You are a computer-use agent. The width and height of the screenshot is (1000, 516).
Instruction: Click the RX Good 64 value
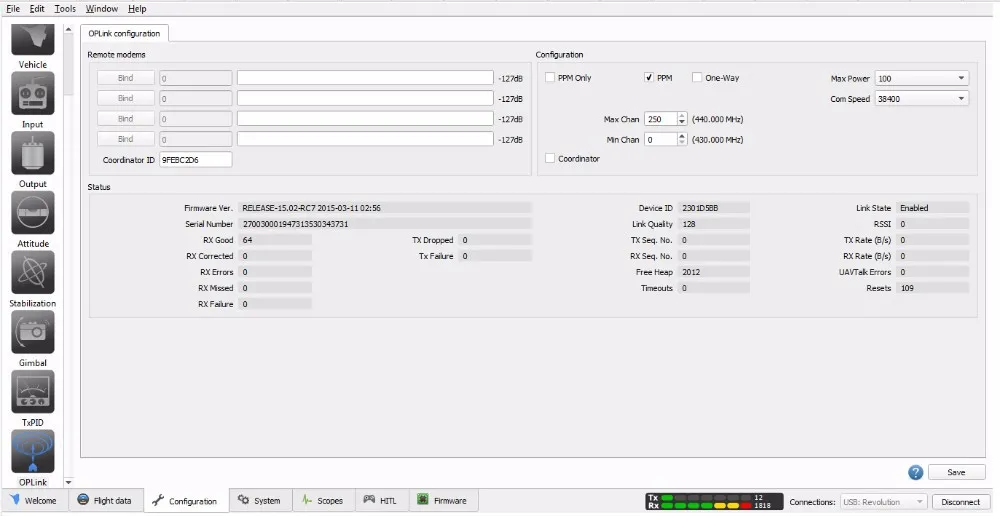(x=275, y=240)
